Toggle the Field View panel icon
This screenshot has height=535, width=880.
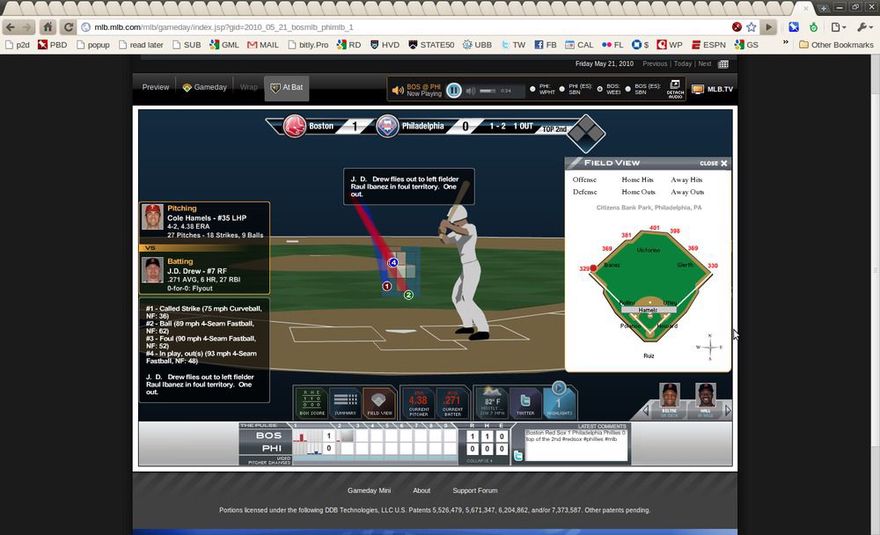click(x=379, y=403)
